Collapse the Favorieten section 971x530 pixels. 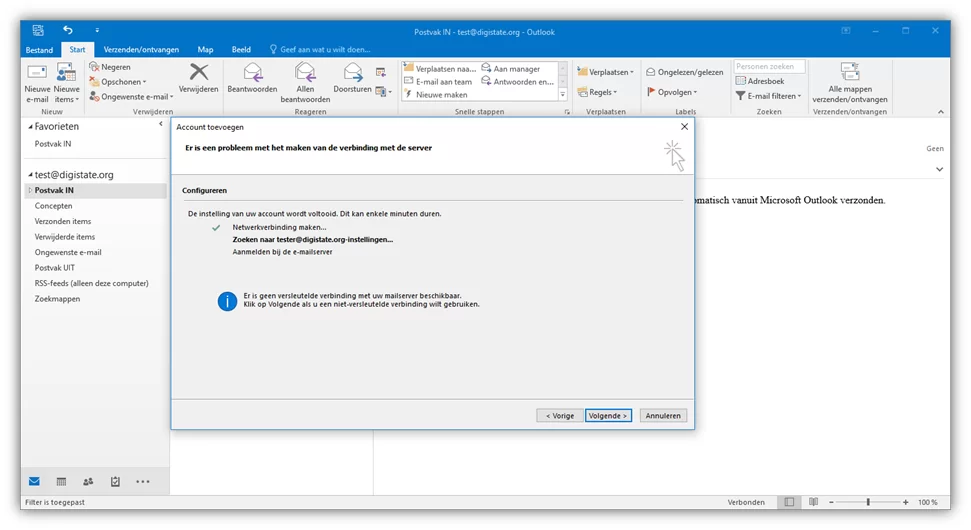30,126
